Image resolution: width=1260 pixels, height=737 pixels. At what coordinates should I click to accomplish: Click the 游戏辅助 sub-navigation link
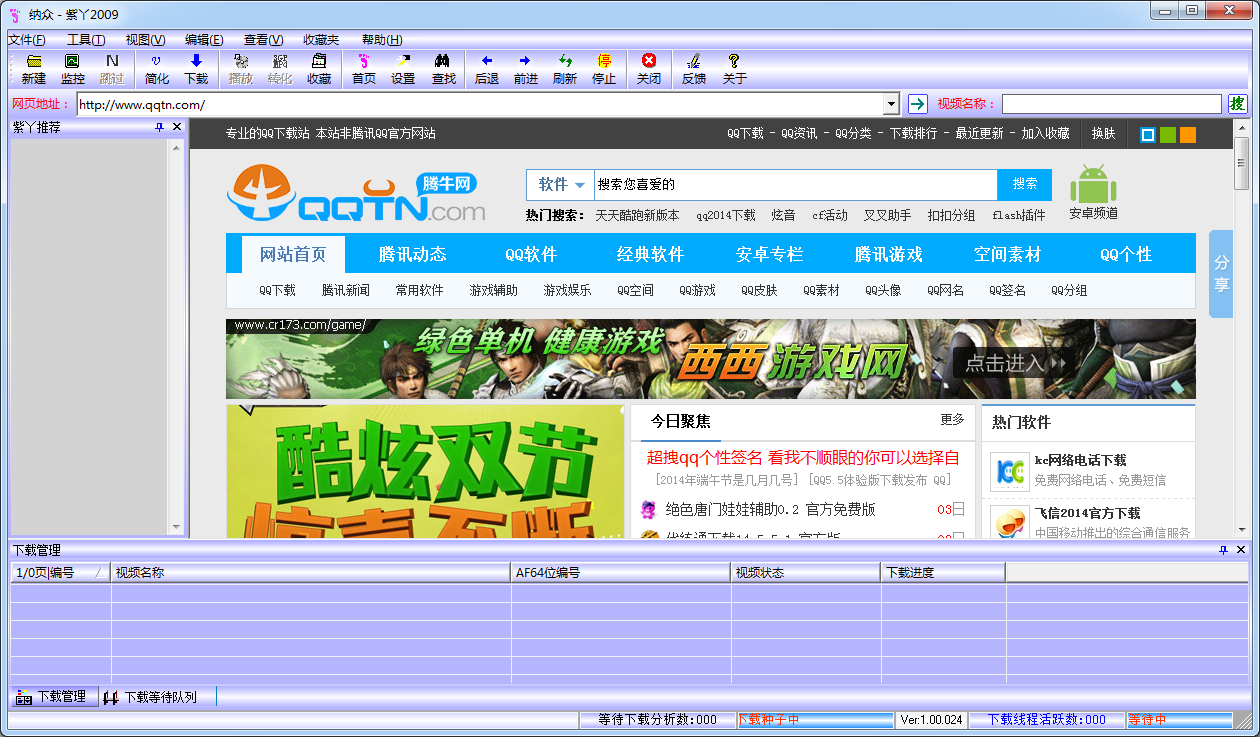coord(494,291)
